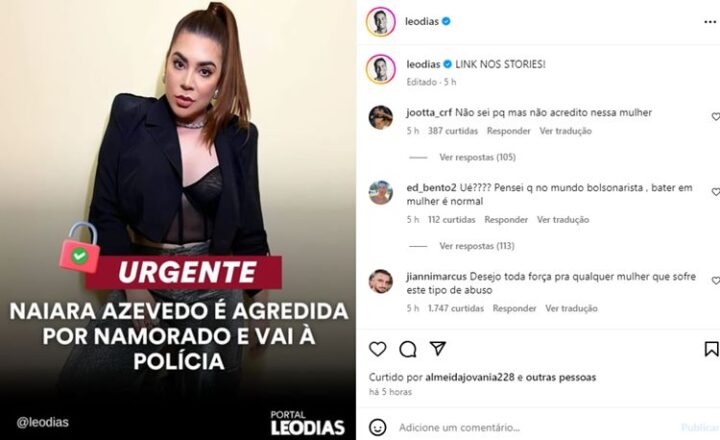Open emoji picker smiley icon
This screenshot has height=440, width=720.
point(377,428)
